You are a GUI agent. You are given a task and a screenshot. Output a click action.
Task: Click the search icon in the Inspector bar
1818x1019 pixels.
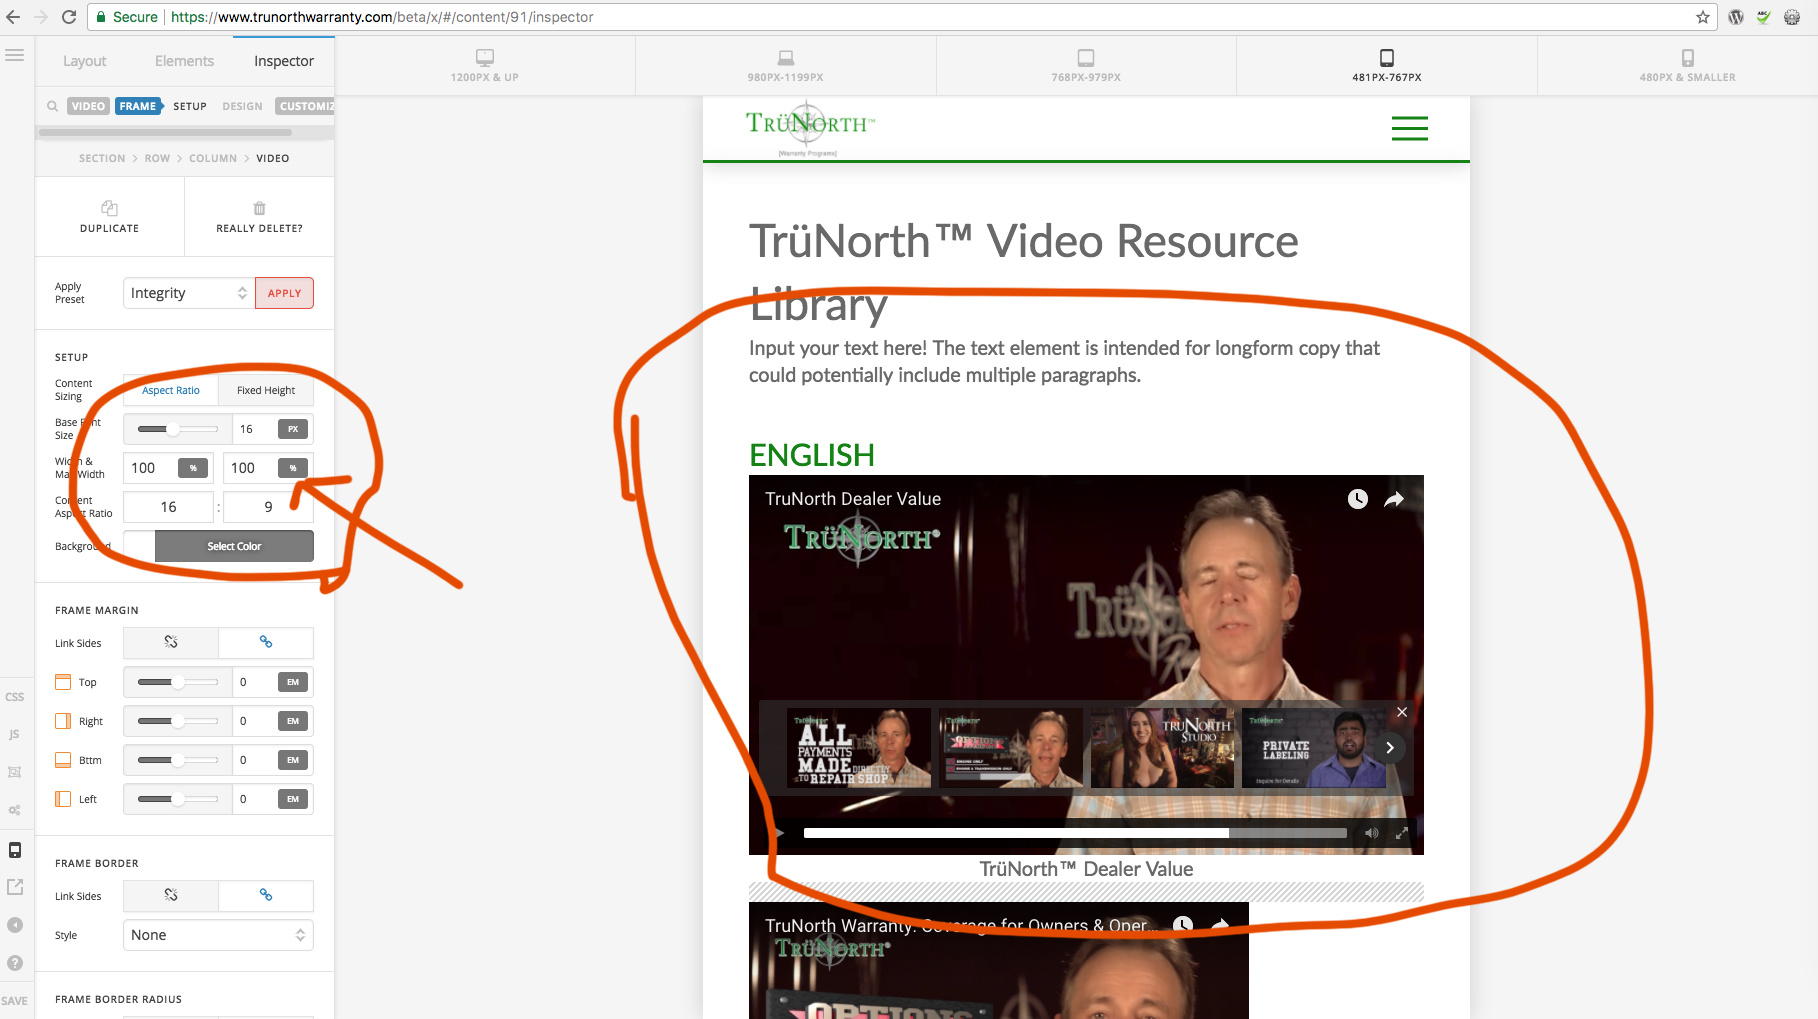coord(52,106)
